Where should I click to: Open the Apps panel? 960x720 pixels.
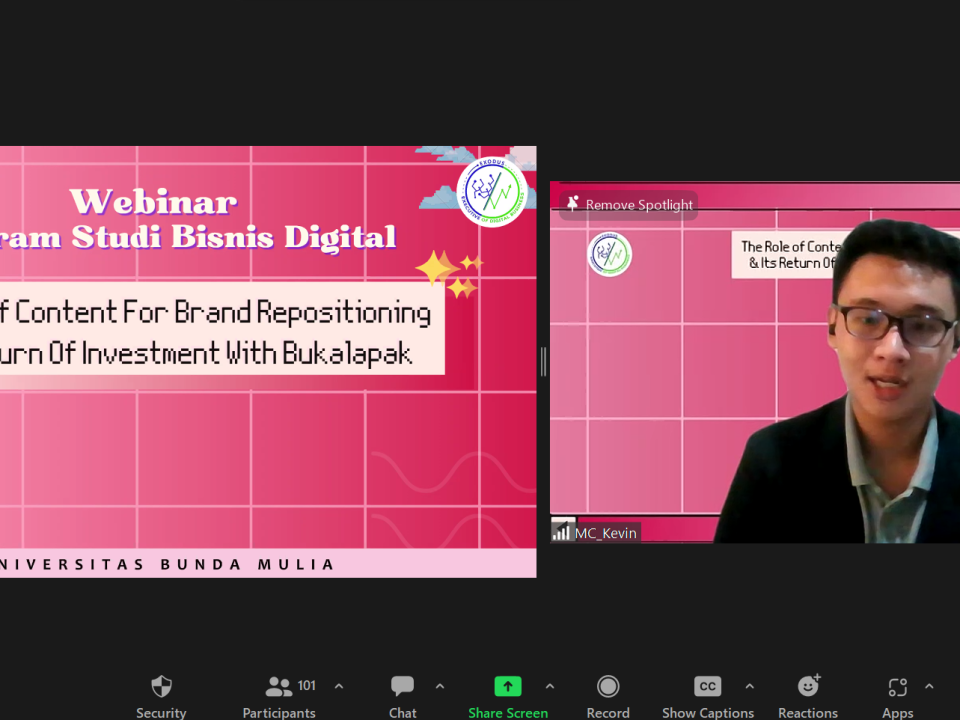coord(898,696)
